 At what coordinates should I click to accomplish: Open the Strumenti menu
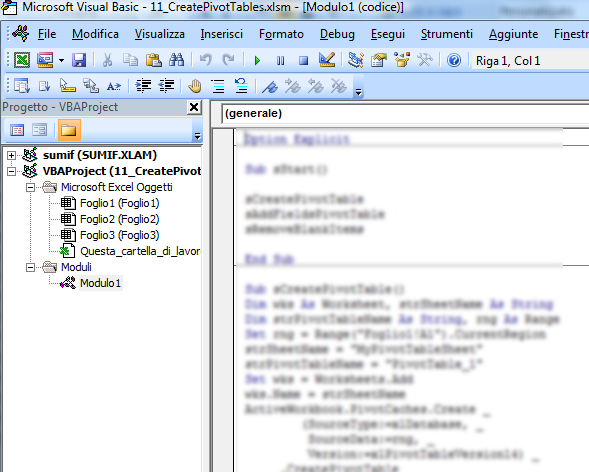(x=447, y=34)
